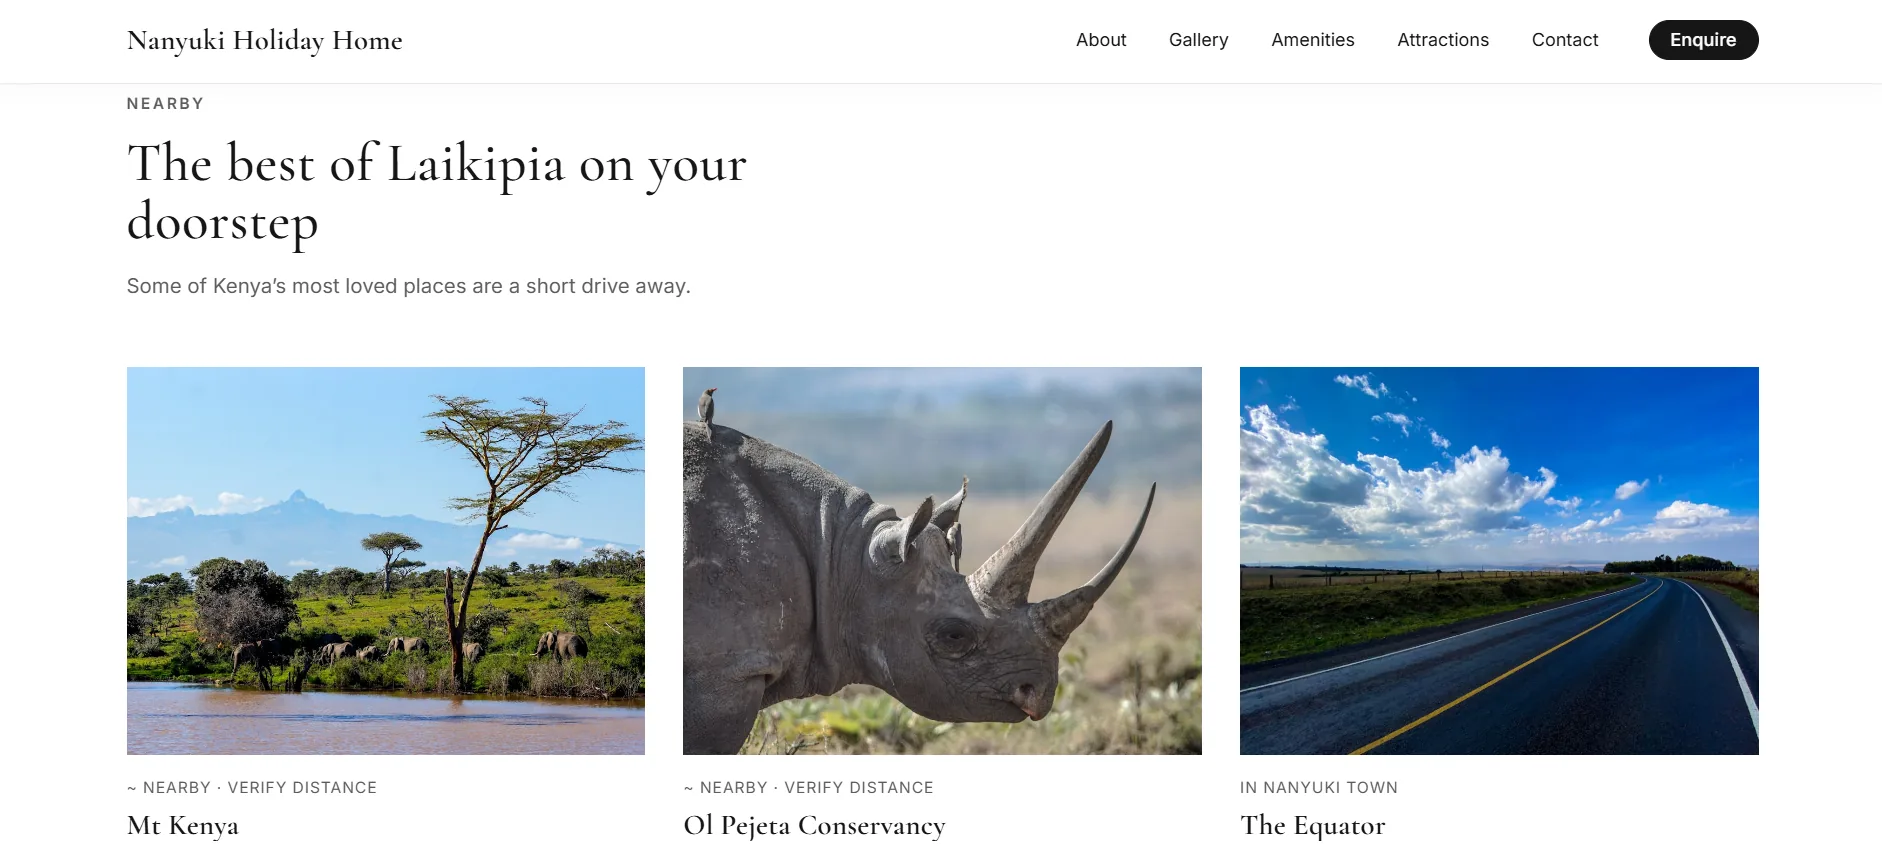
Task: Click the Mt Kenya card title
Action: [x=183, y=826]
